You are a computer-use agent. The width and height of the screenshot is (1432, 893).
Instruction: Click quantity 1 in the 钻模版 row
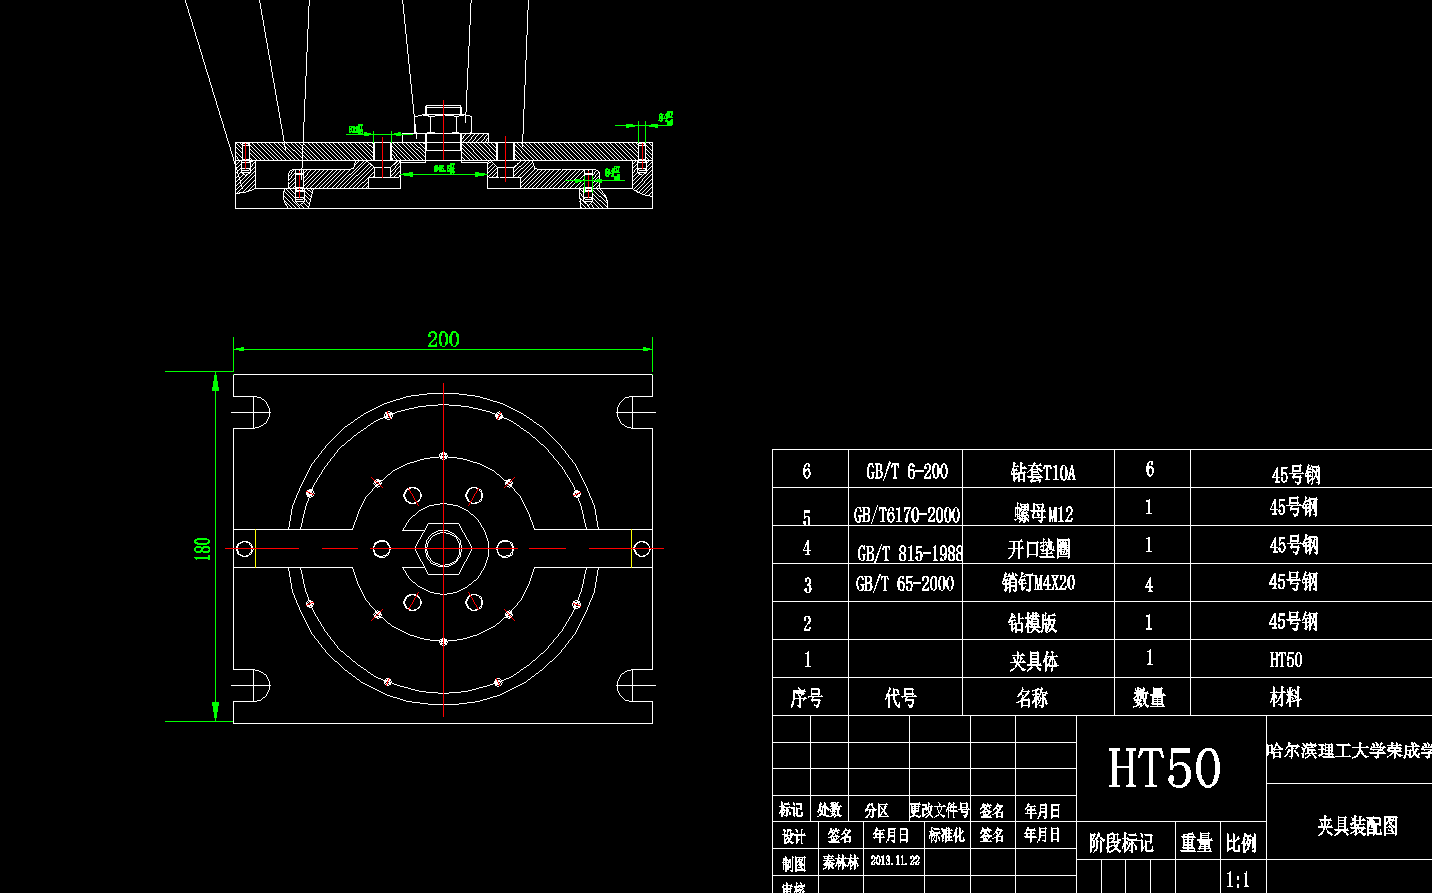(x=1149, y=623)
